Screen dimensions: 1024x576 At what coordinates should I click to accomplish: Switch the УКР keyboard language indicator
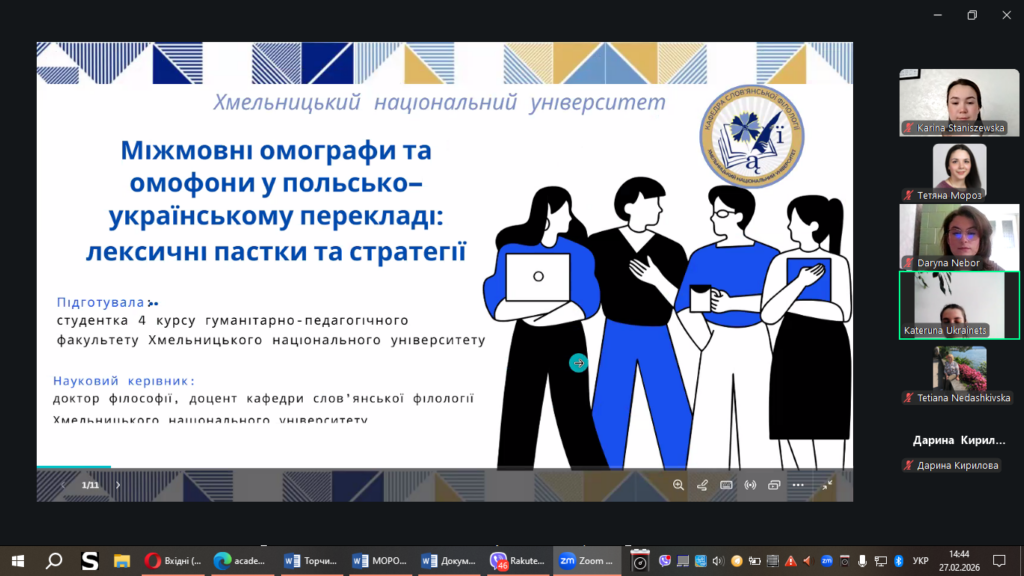pyautogui.click(x=921, y=561)
